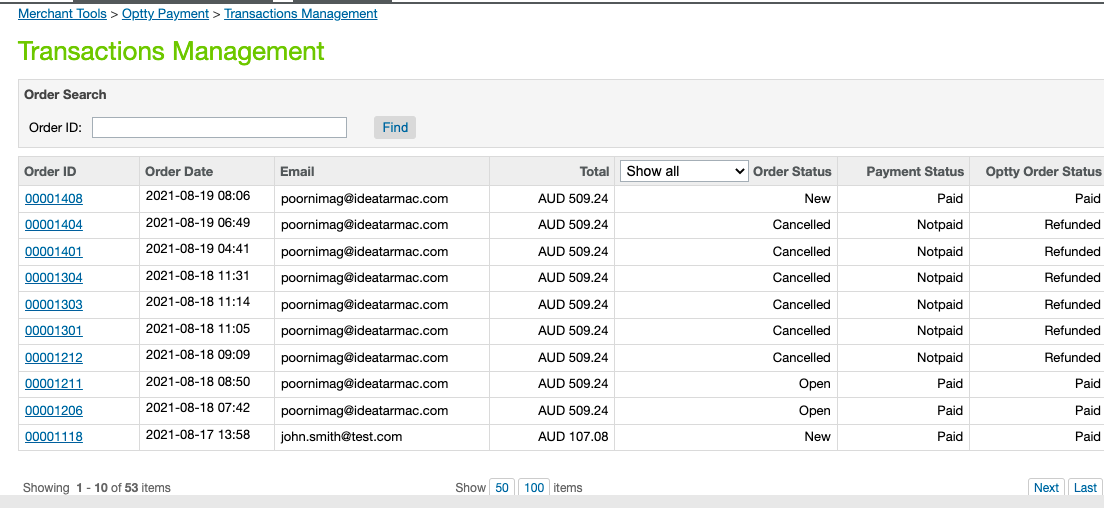
Task: View order 00001211
Action: click(53, 384)
